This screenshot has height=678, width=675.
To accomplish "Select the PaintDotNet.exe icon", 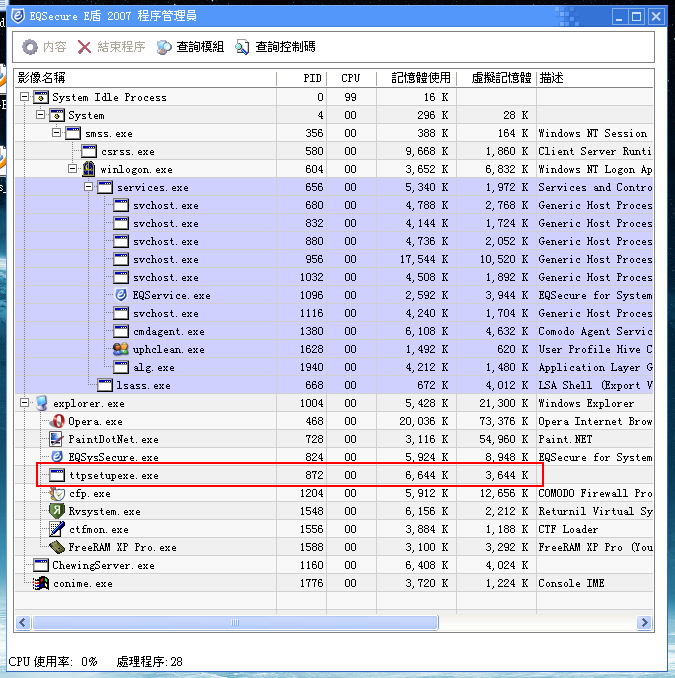I will point(56,439).
